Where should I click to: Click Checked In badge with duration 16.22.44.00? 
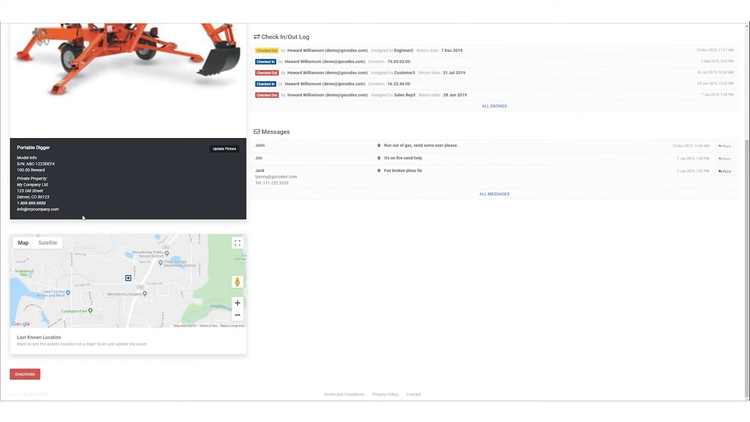(x=265, y=84)
